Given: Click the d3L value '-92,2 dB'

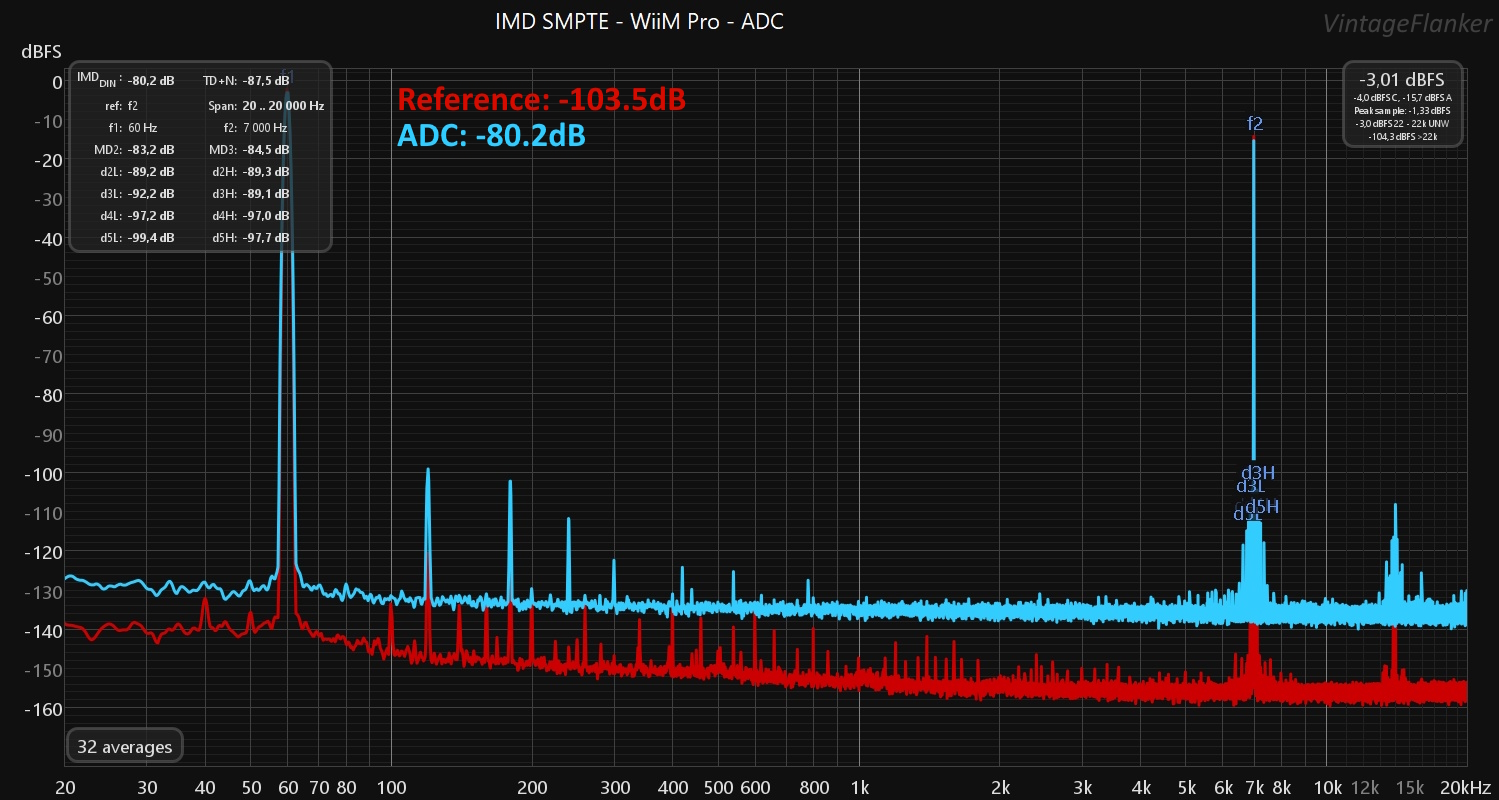Looking at the screenshot, I should (151, 194).
